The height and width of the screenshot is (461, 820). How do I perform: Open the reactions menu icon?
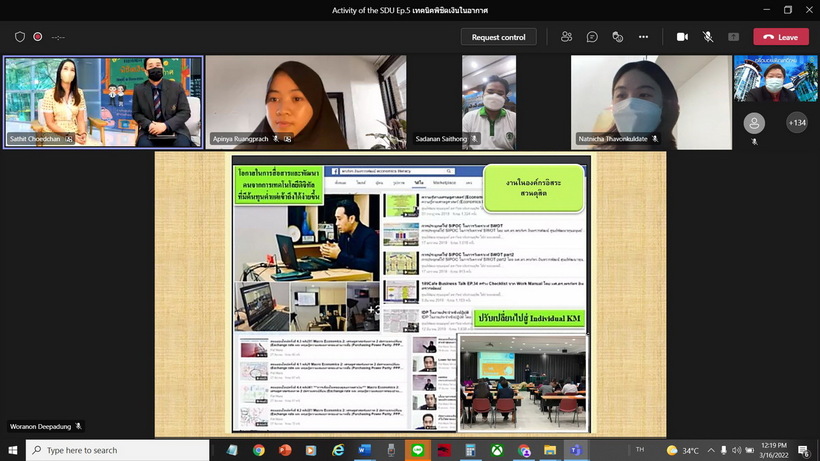point(618,37)
